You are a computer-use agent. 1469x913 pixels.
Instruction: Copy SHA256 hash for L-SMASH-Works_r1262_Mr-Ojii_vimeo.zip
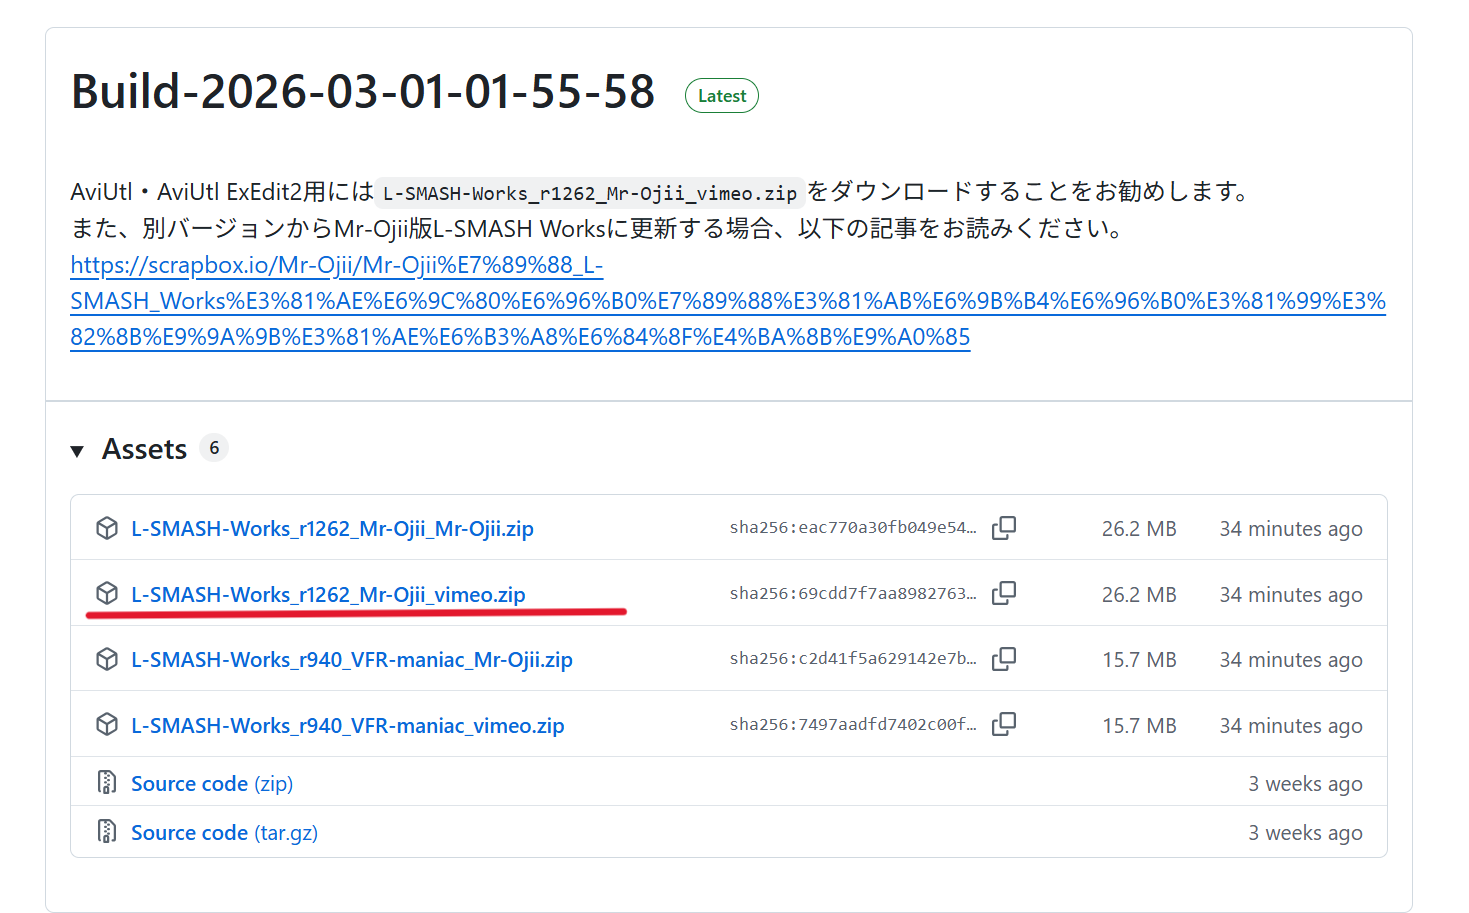click(1003, 594)
